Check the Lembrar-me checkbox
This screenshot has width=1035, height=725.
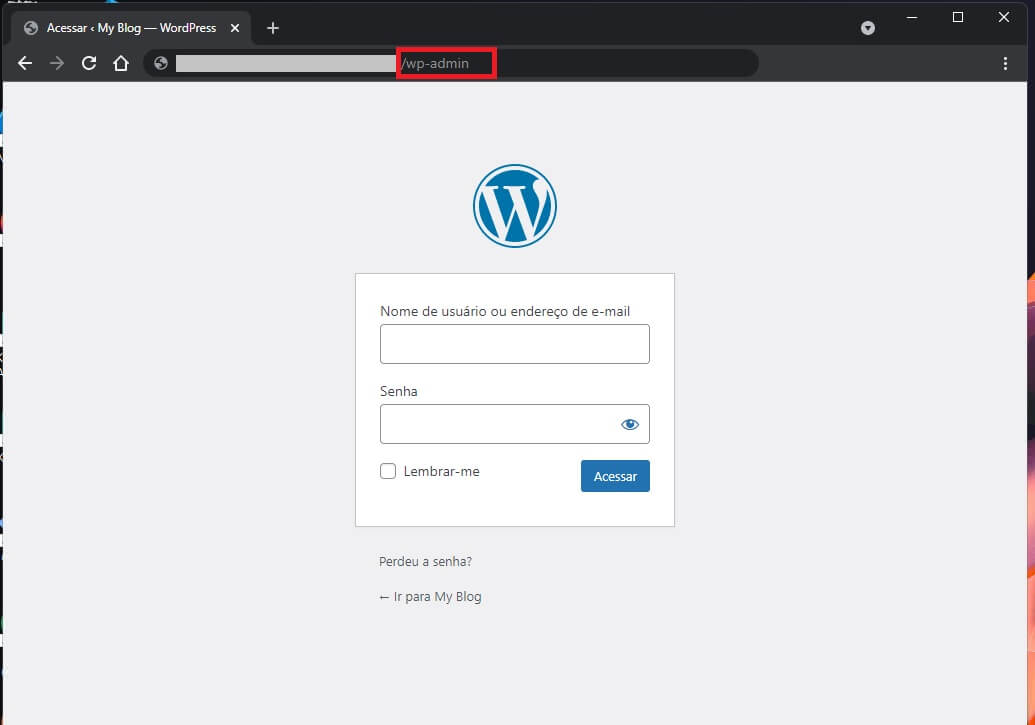point(388,471)
